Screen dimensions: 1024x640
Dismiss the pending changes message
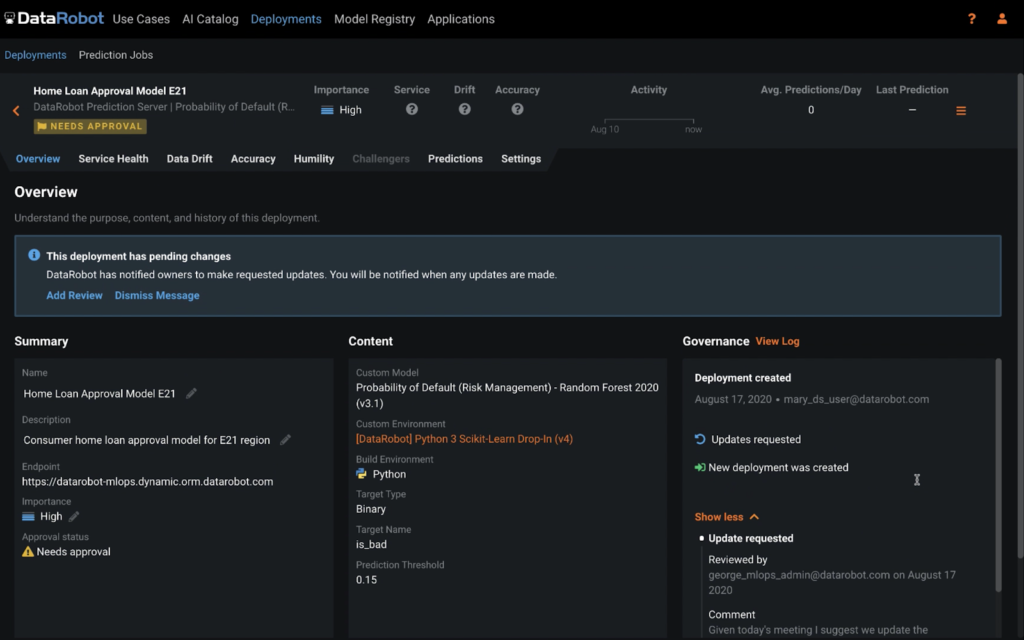(x=157, y=295)
